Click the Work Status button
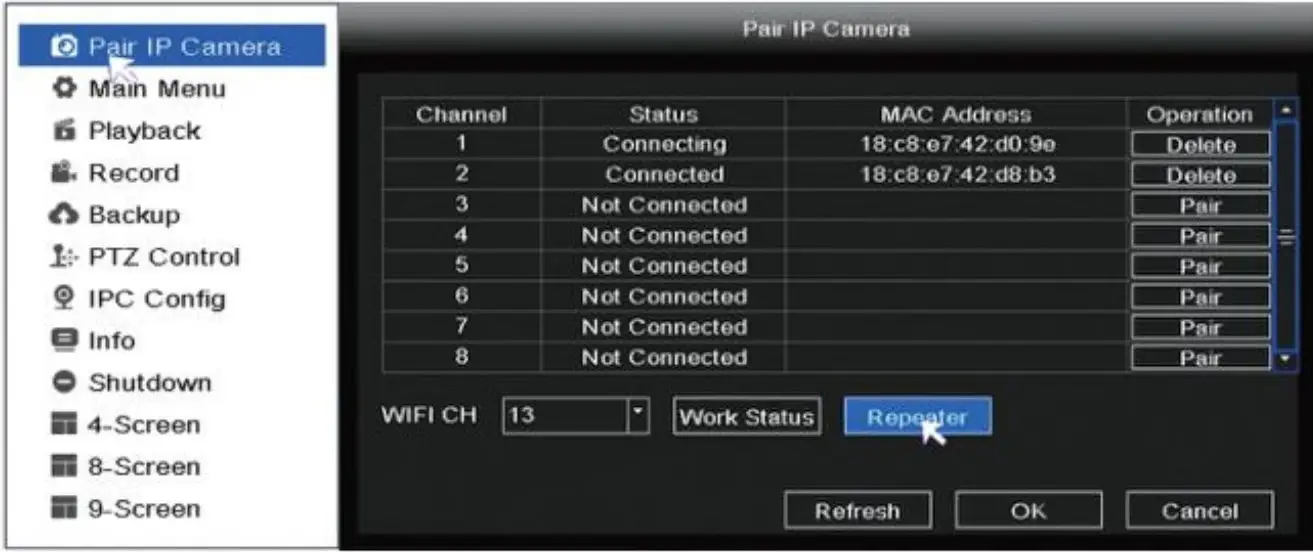This screenshot has height=552, width=1313. (x=746, y=417)
